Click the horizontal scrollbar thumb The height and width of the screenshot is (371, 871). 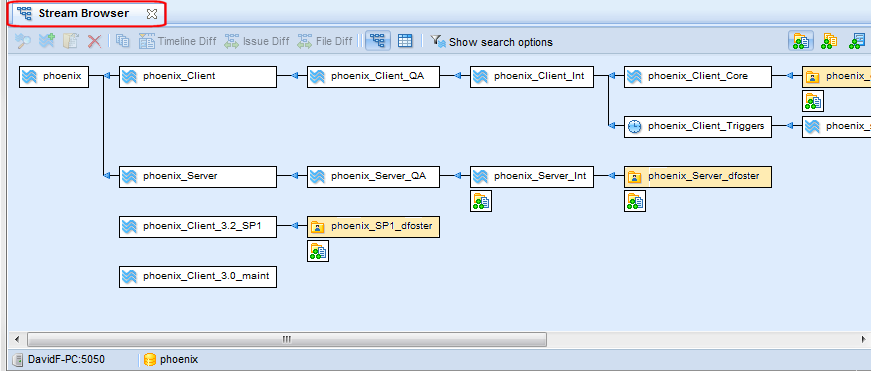click(x=287, y=339)
